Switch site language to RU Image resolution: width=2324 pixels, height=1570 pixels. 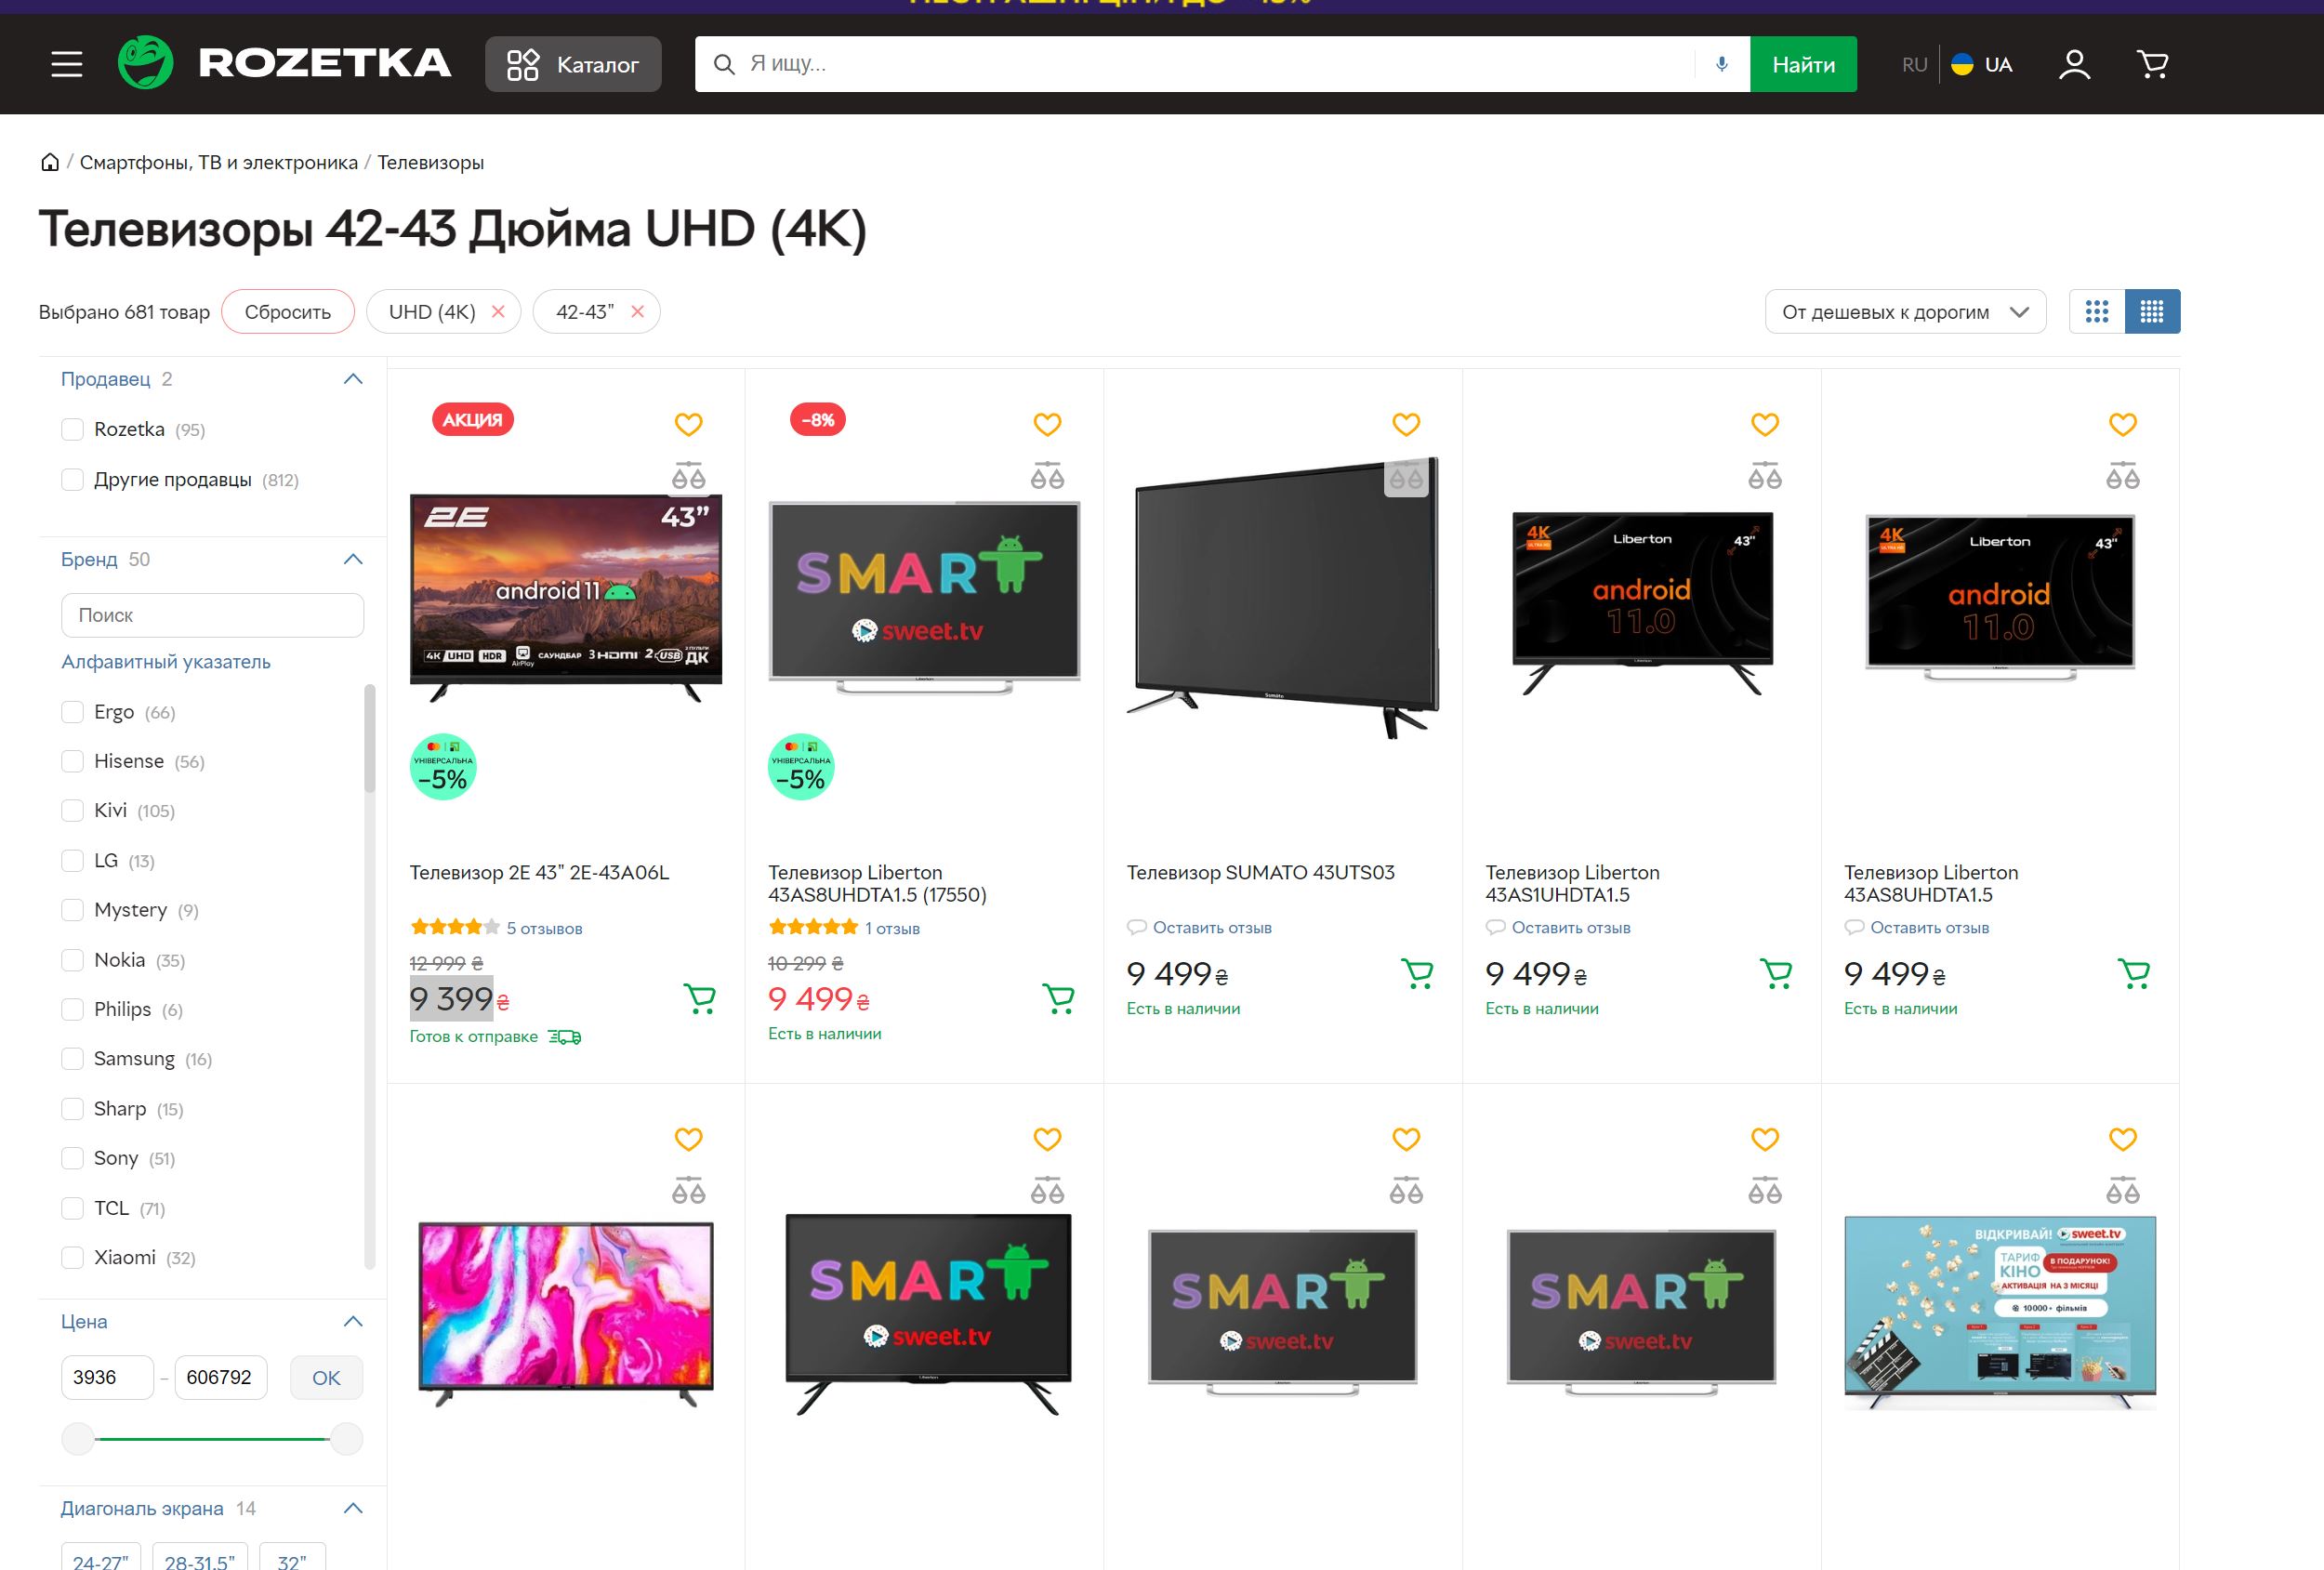(1914, 65)
